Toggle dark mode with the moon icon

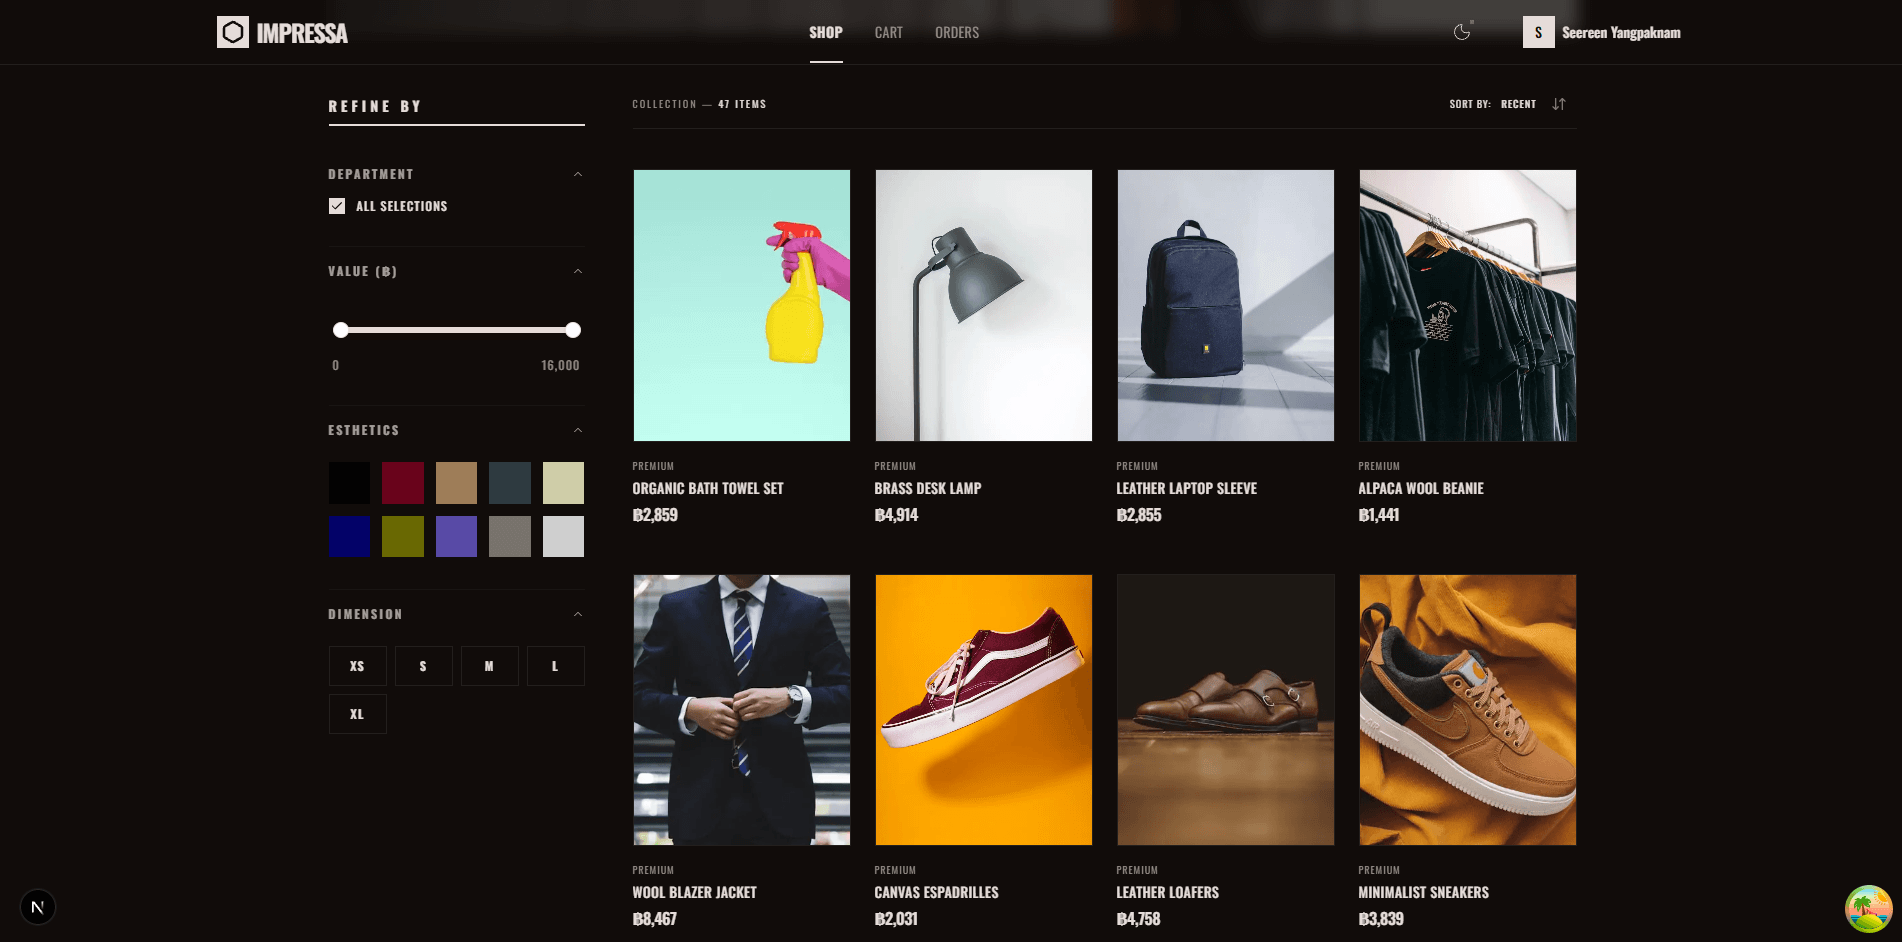(1461, 32)
